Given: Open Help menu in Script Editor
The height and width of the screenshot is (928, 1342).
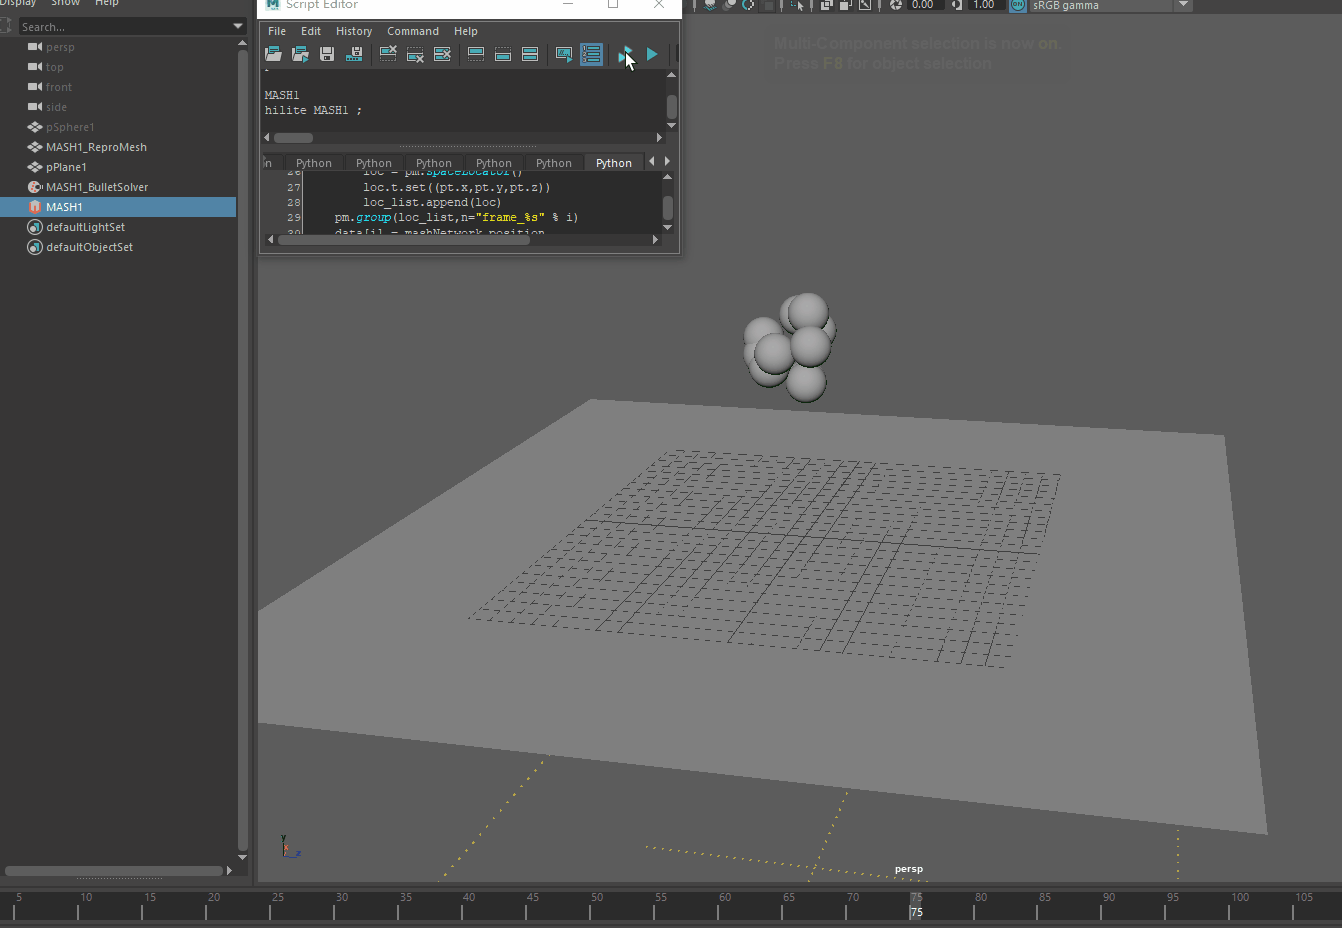Looking at the screenshot, I should pyautogui.click(x=466, y=31).
